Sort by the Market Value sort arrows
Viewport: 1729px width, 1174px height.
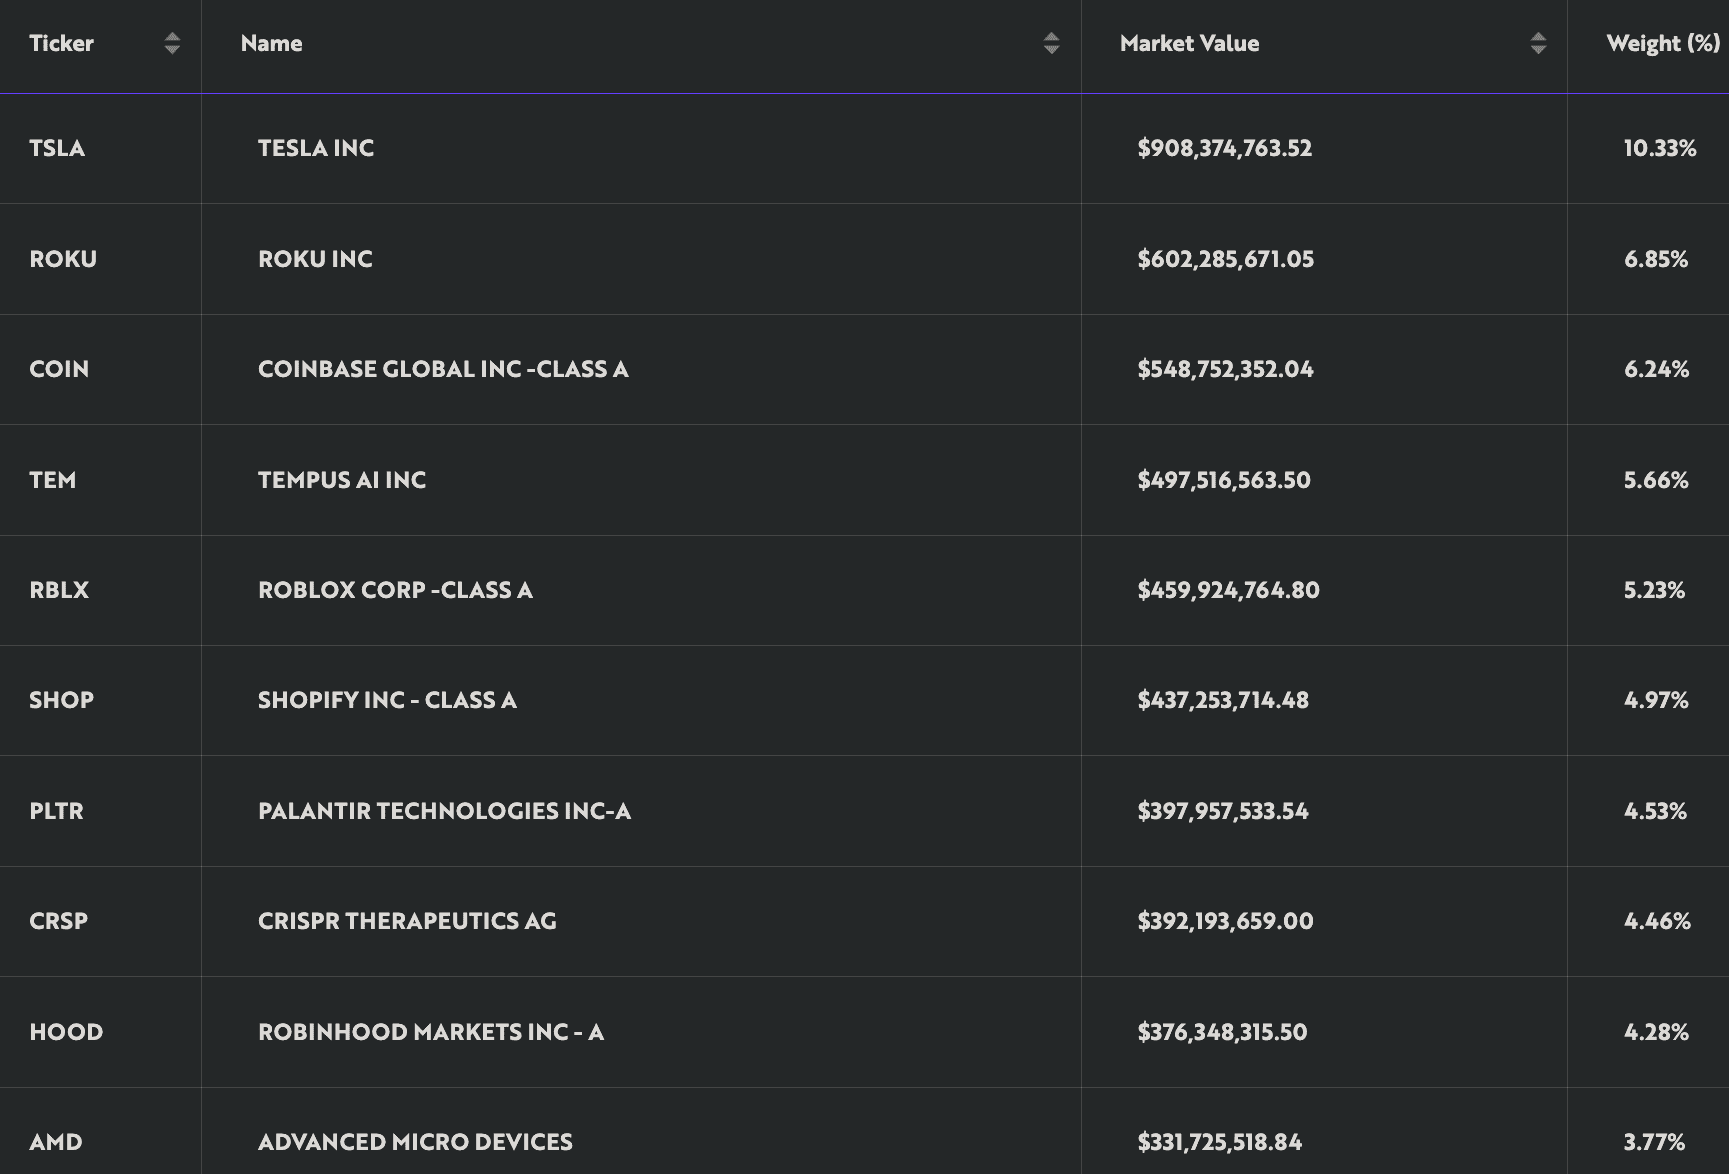[x=1538, y=43]
